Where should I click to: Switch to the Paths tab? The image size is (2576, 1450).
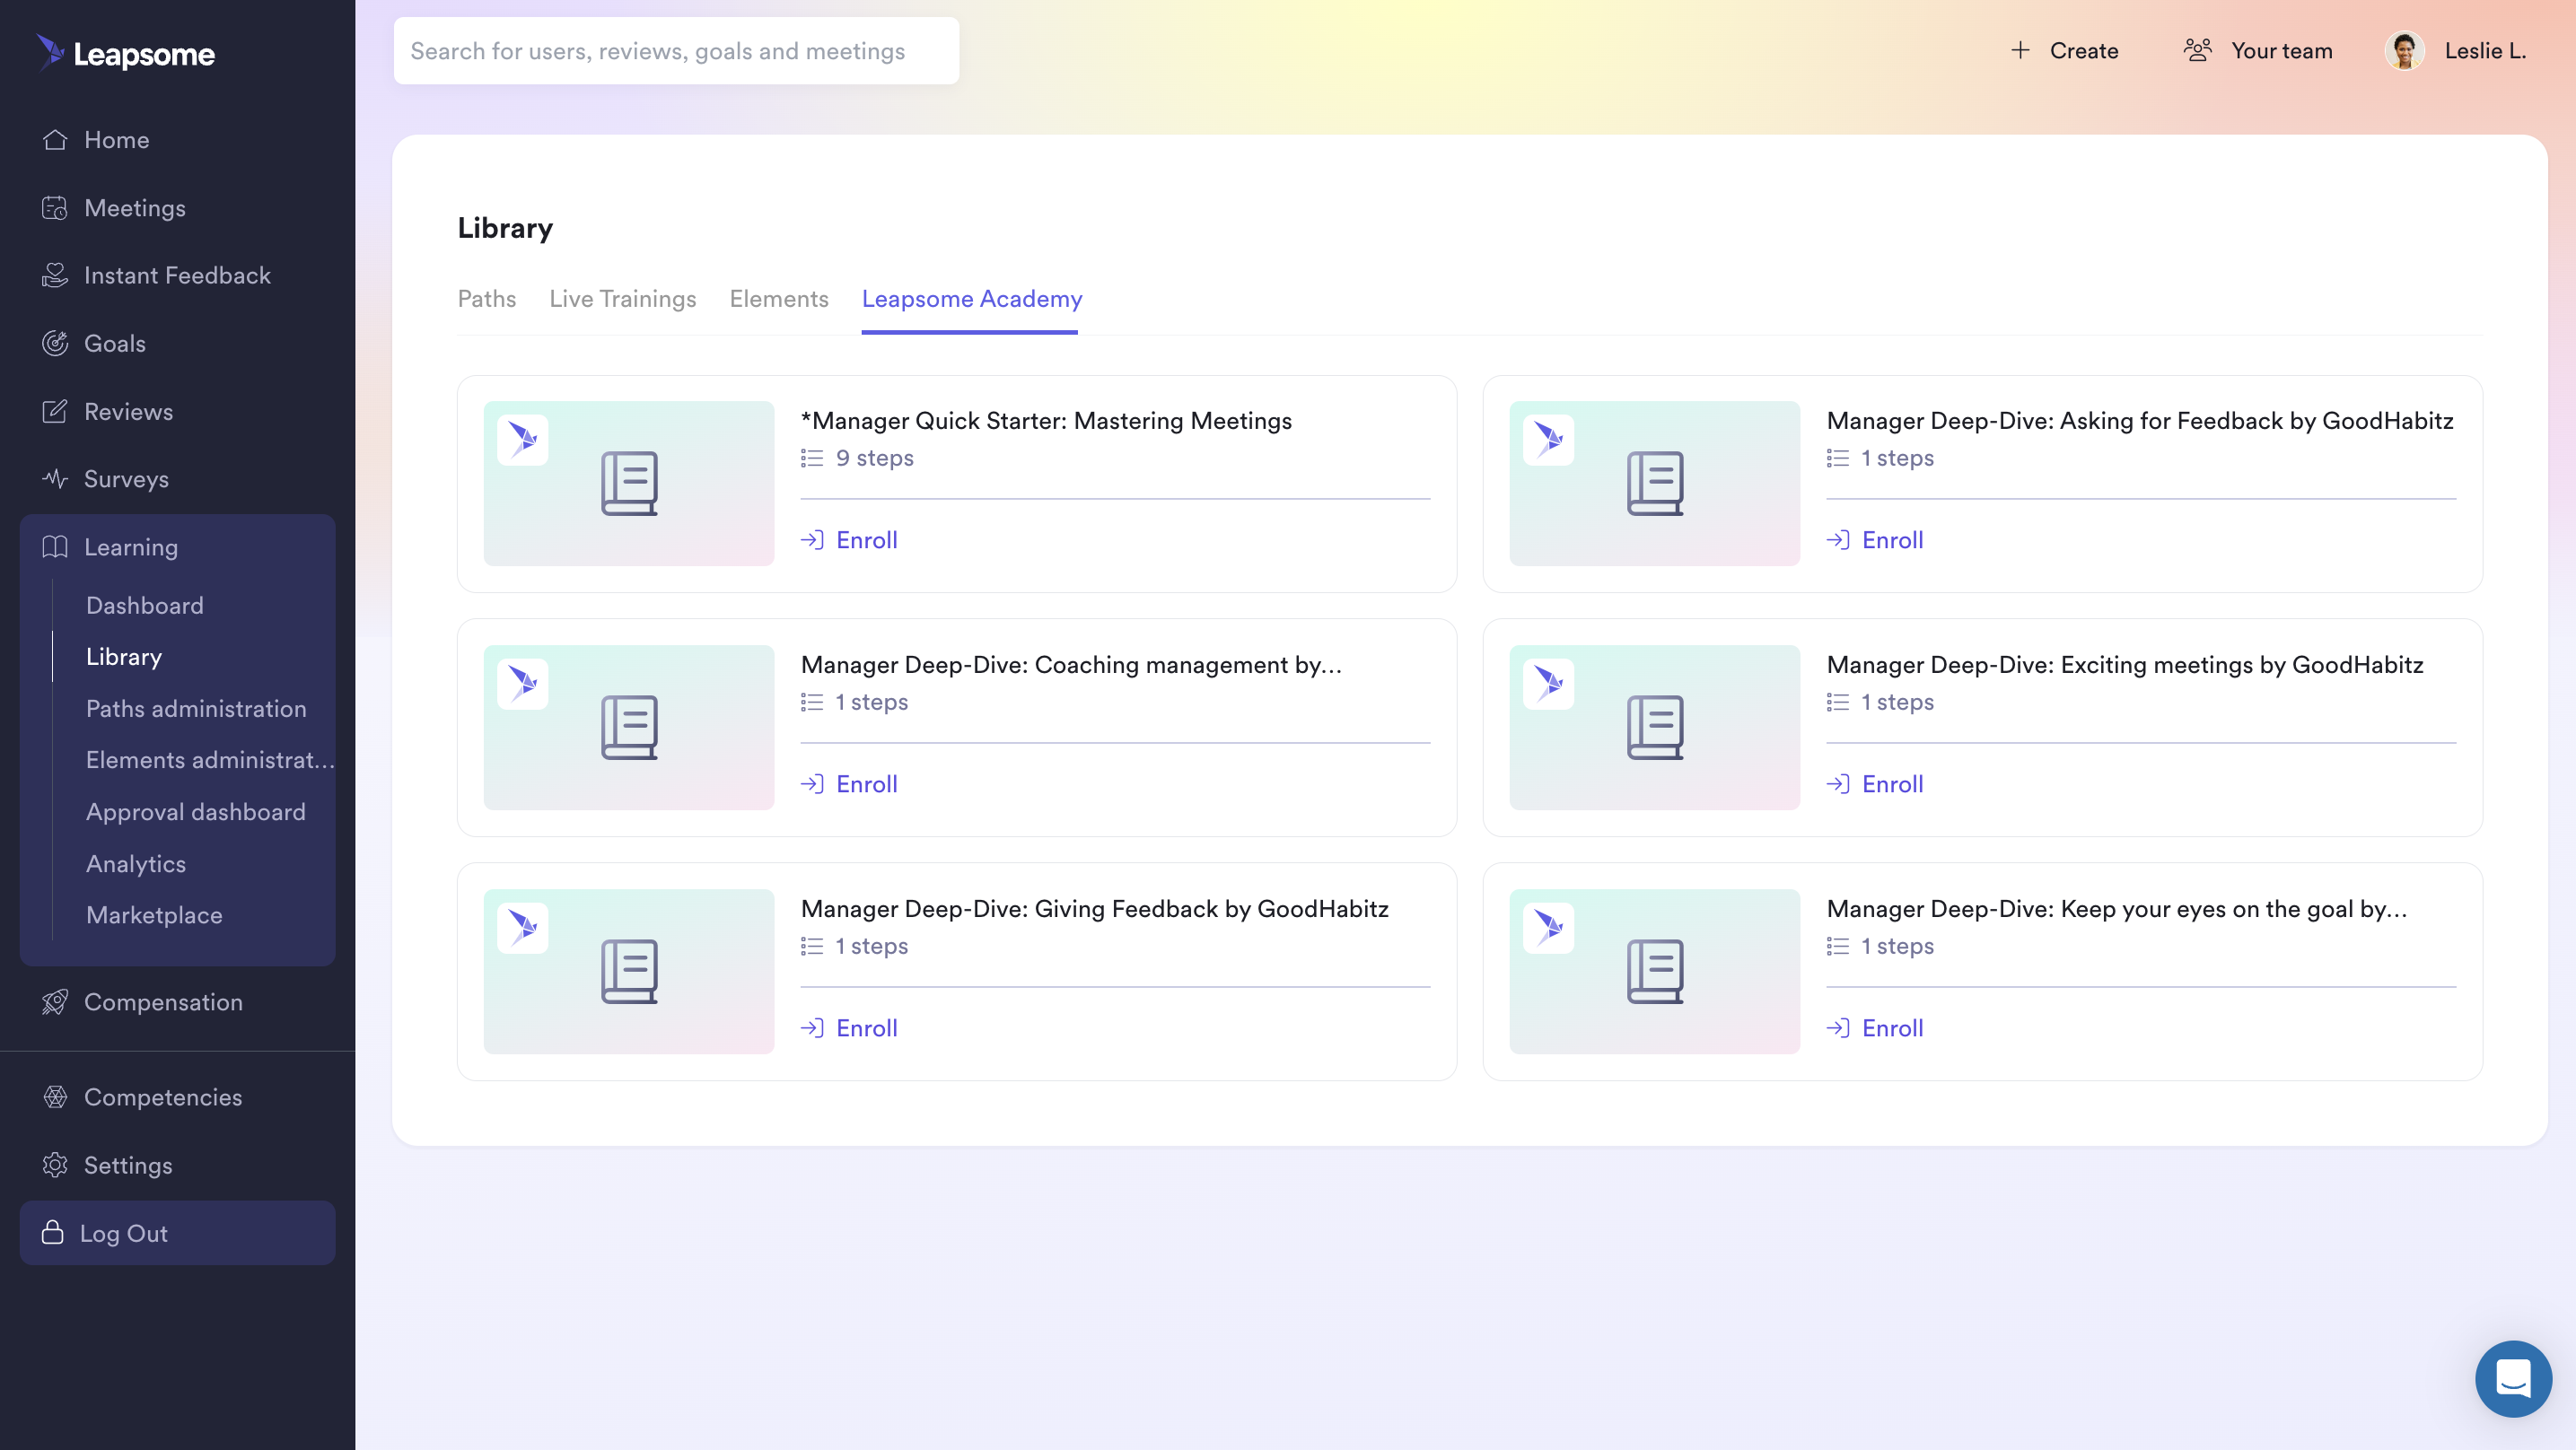(487, 299)
